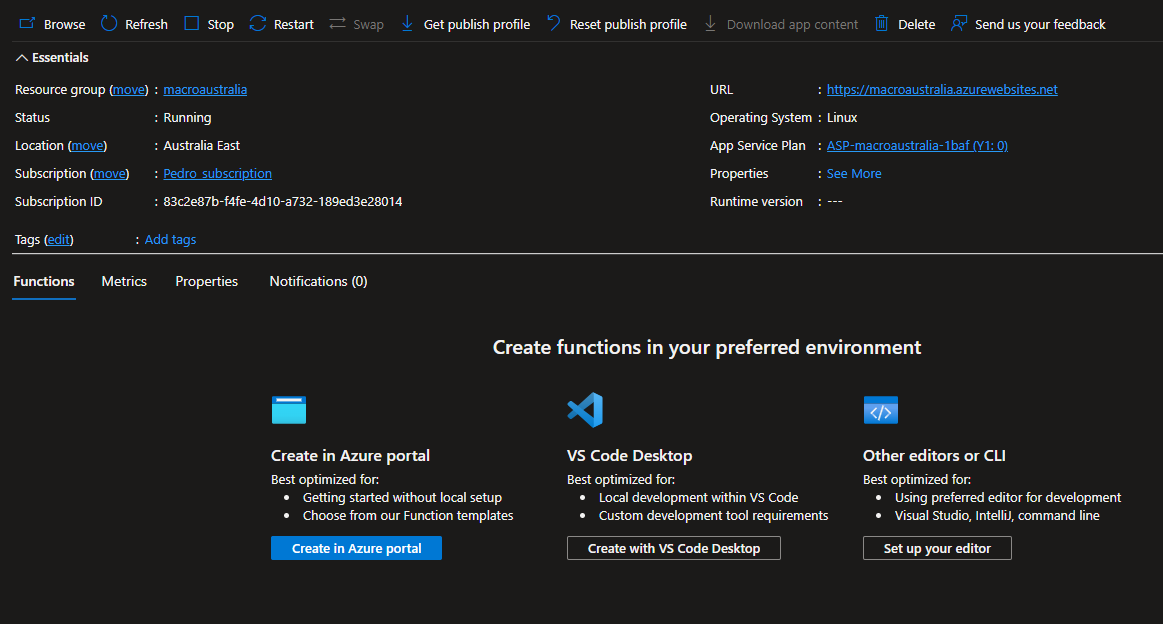Open the ASP-macroaustralia-1baf App Service Plan link

[917, 146]
